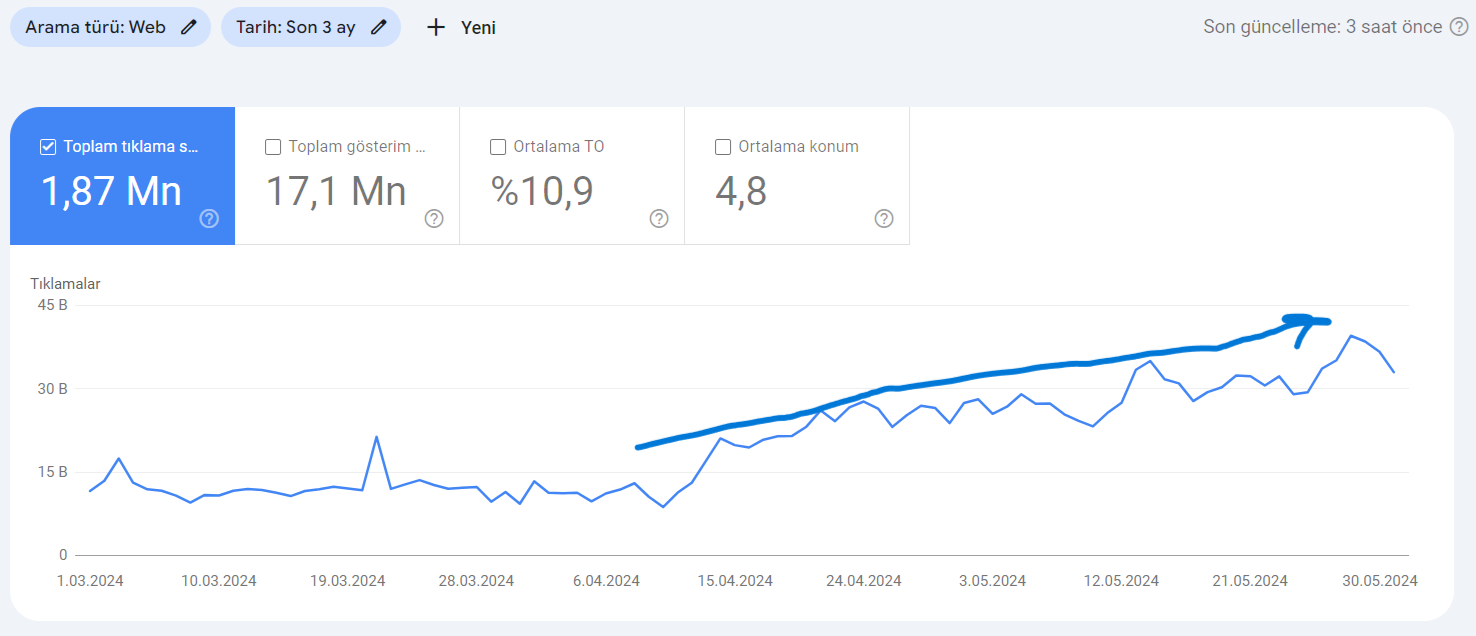The width and height of the screenshot is (1476, 636).
Task: Uncheck the Toplam tıklama sayısı checkbox
Action: pos(47,147)
